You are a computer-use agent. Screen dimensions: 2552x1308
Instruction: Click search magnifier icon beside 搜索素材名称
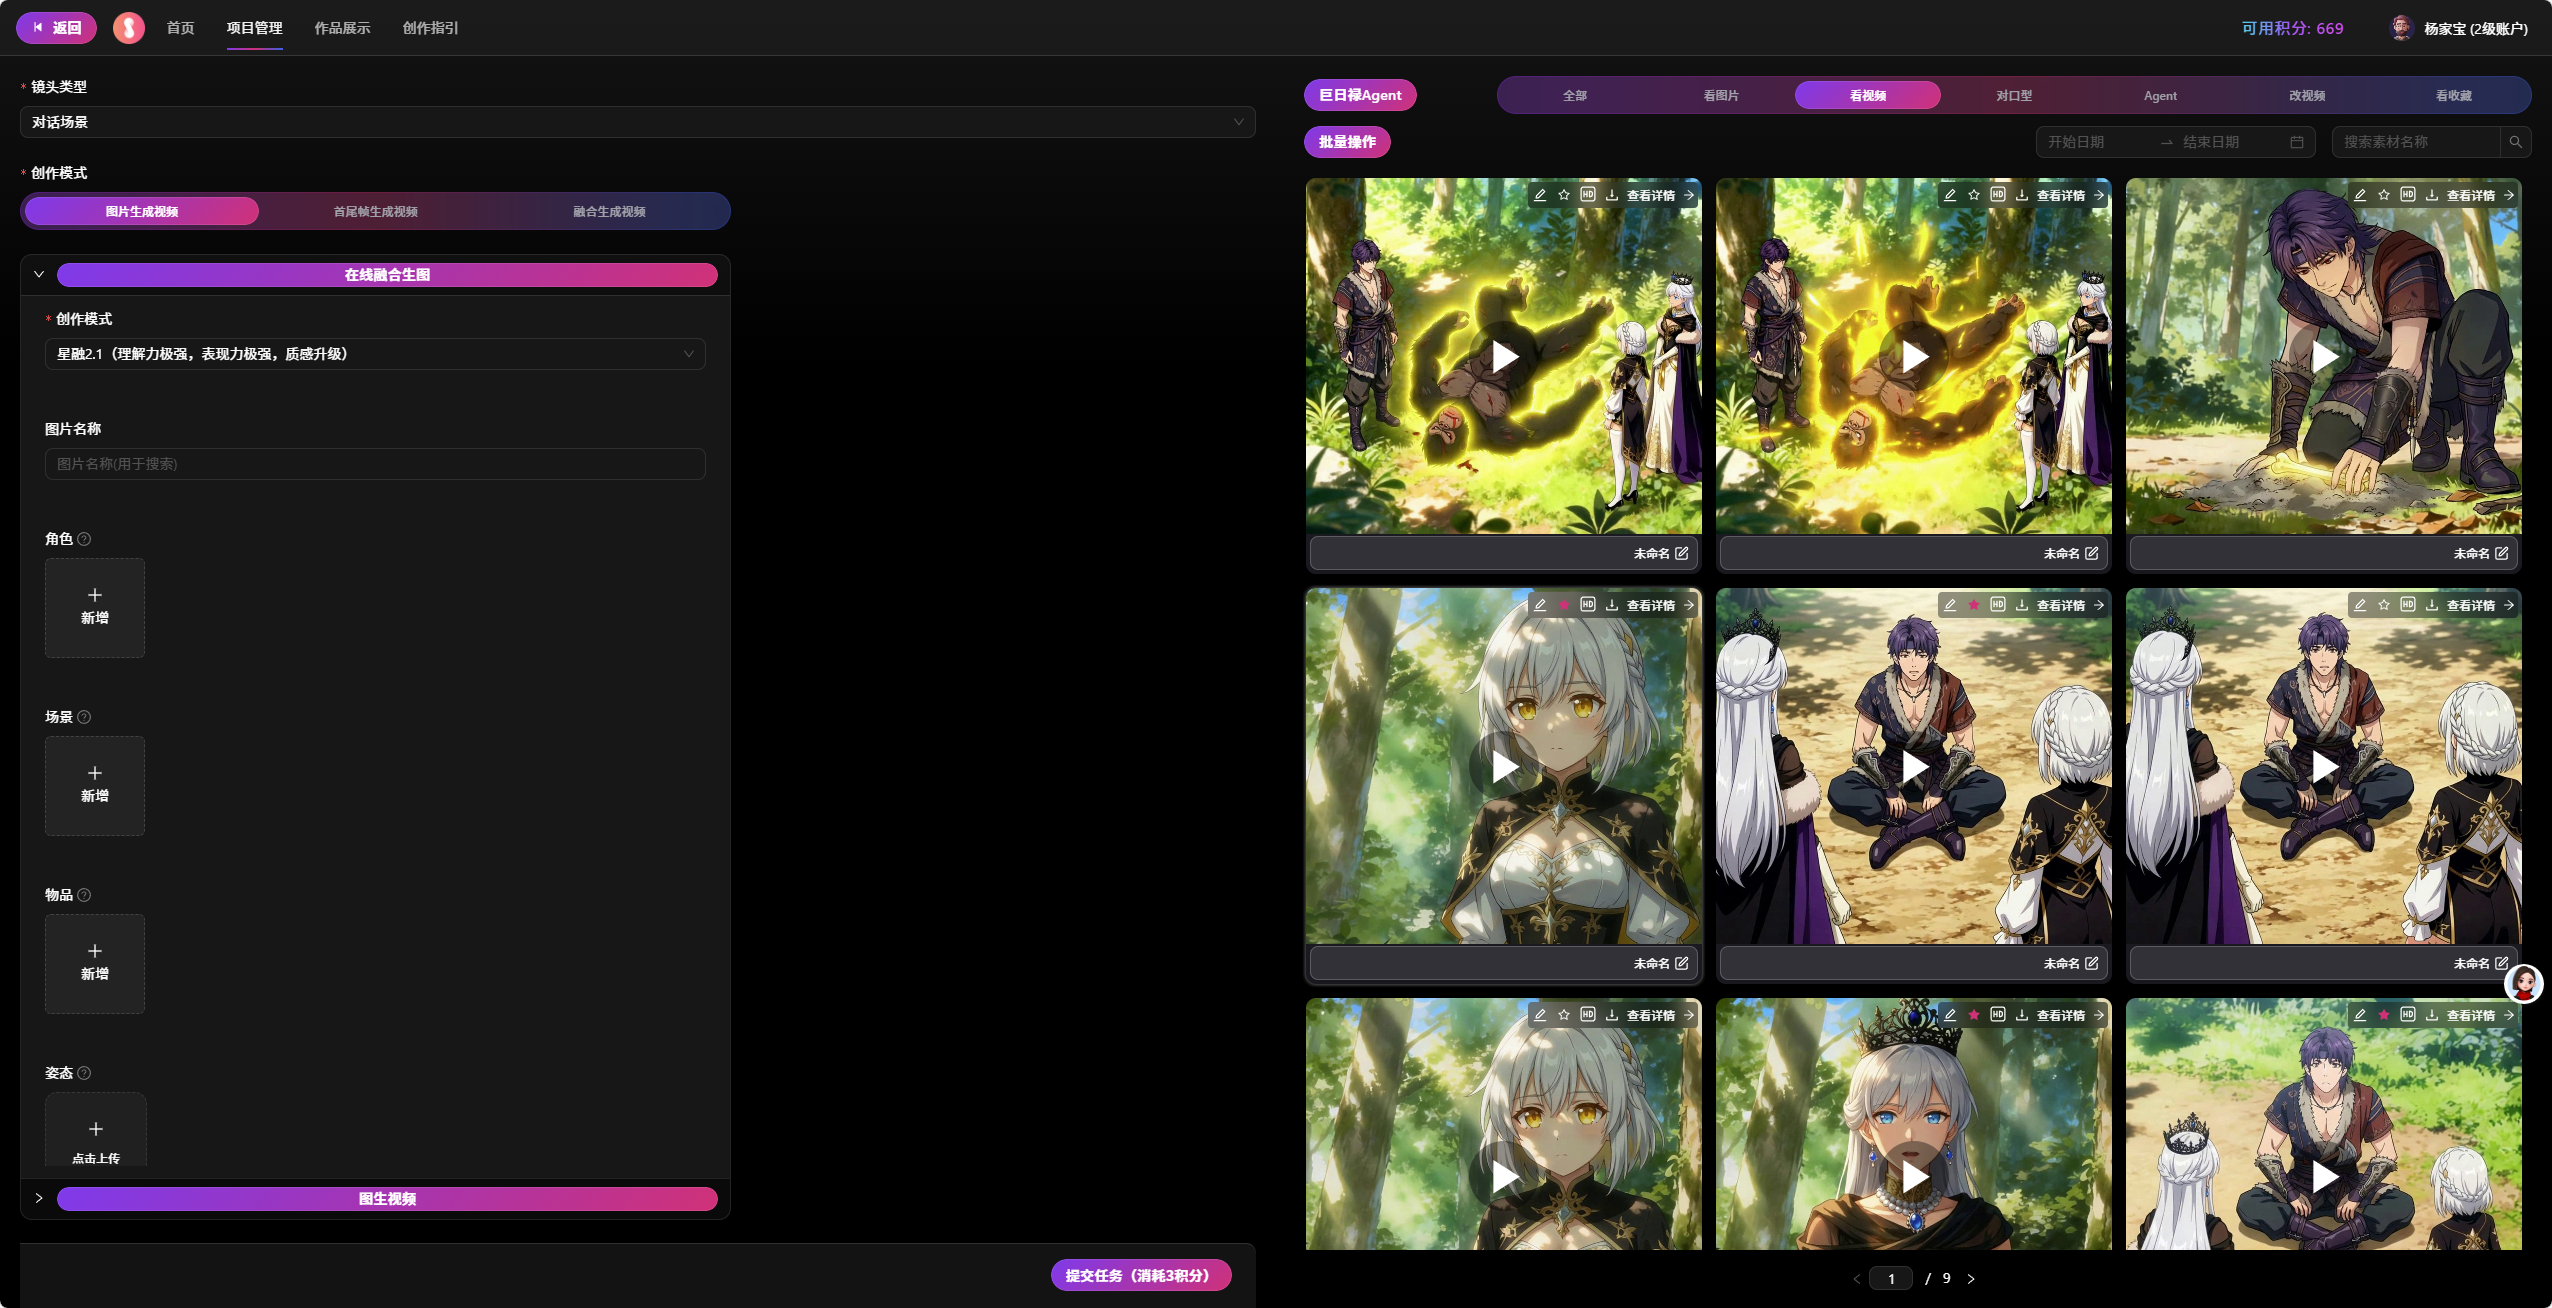pyautogui.click(x=2516, y=142)
